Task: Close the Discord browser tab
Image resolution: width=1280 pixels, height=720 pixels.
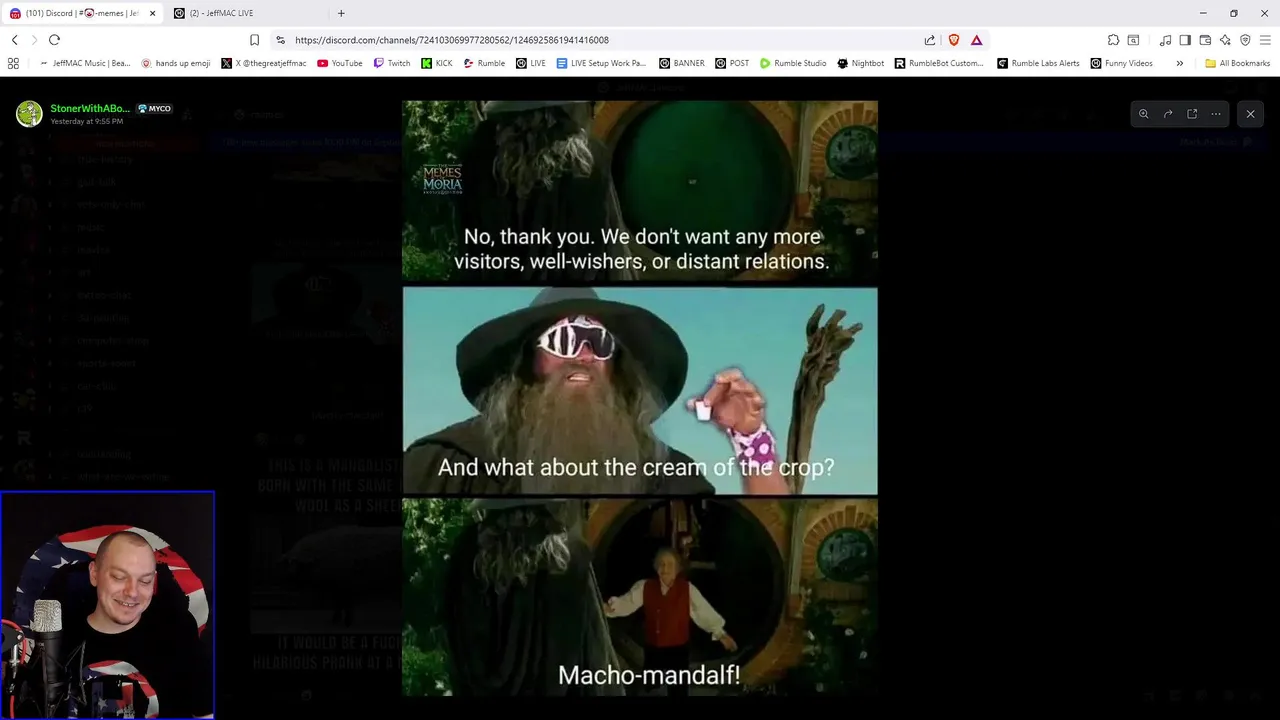Action: 152,13
